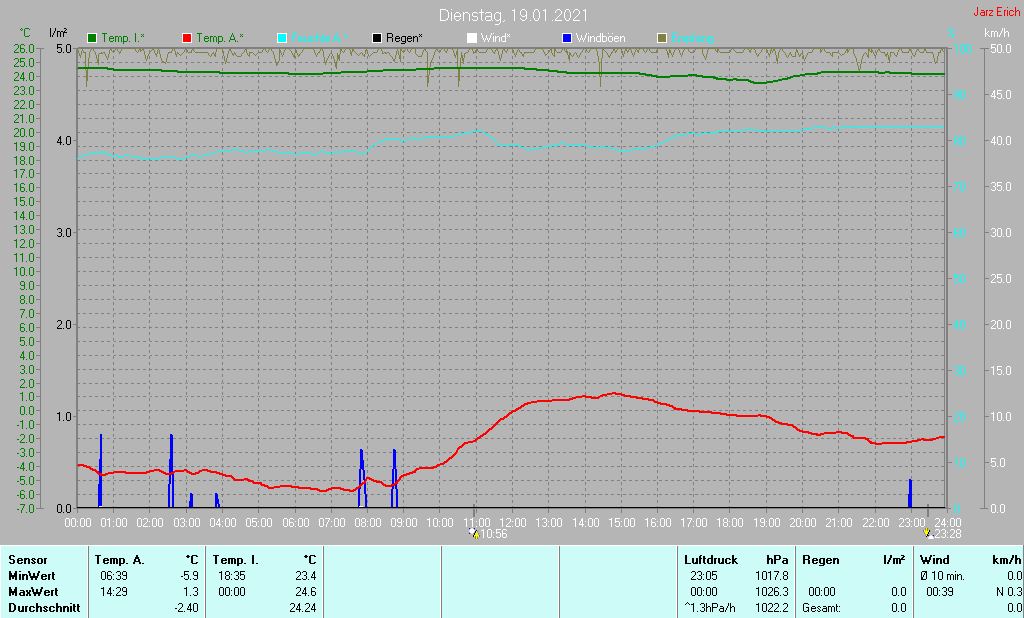Select the 'Empfang' legend label

click(x=692, y=39)
